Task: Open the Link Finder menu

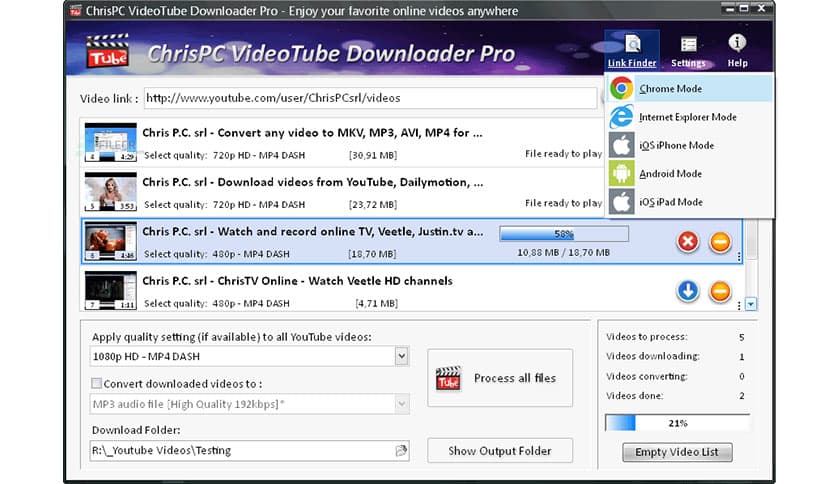Action: point(632,51)
